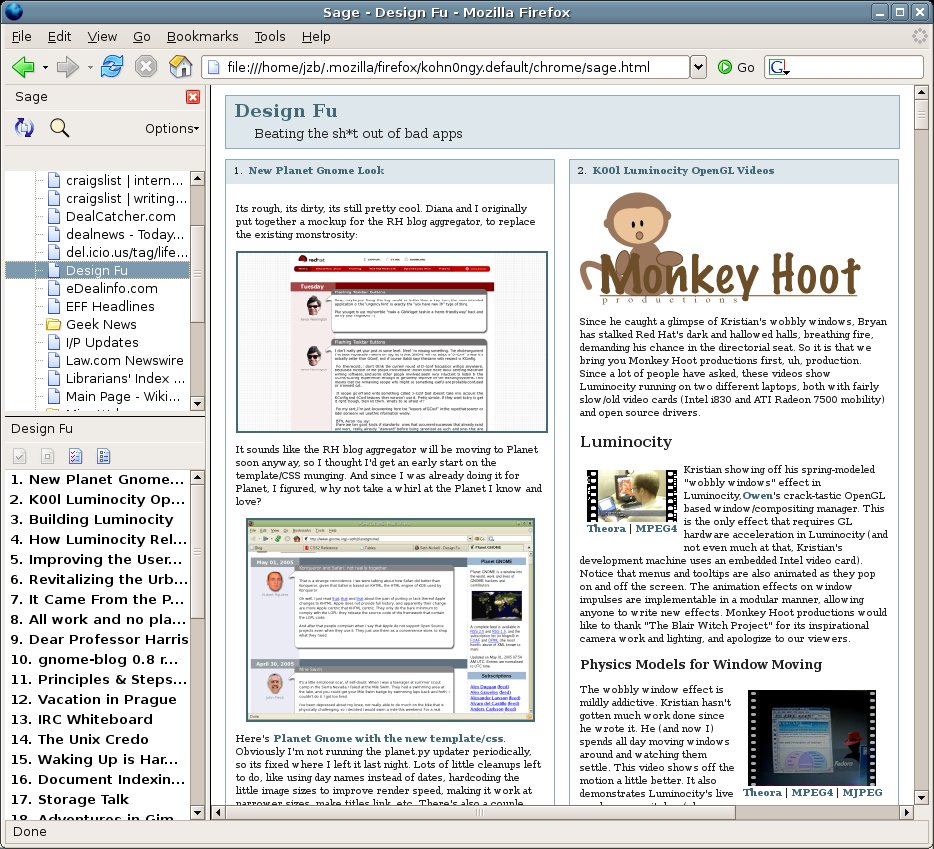The width and height of the screenshot is (934, 849).
Task: Click Sage check feeds refresh icon
Action: coord(24,127)
